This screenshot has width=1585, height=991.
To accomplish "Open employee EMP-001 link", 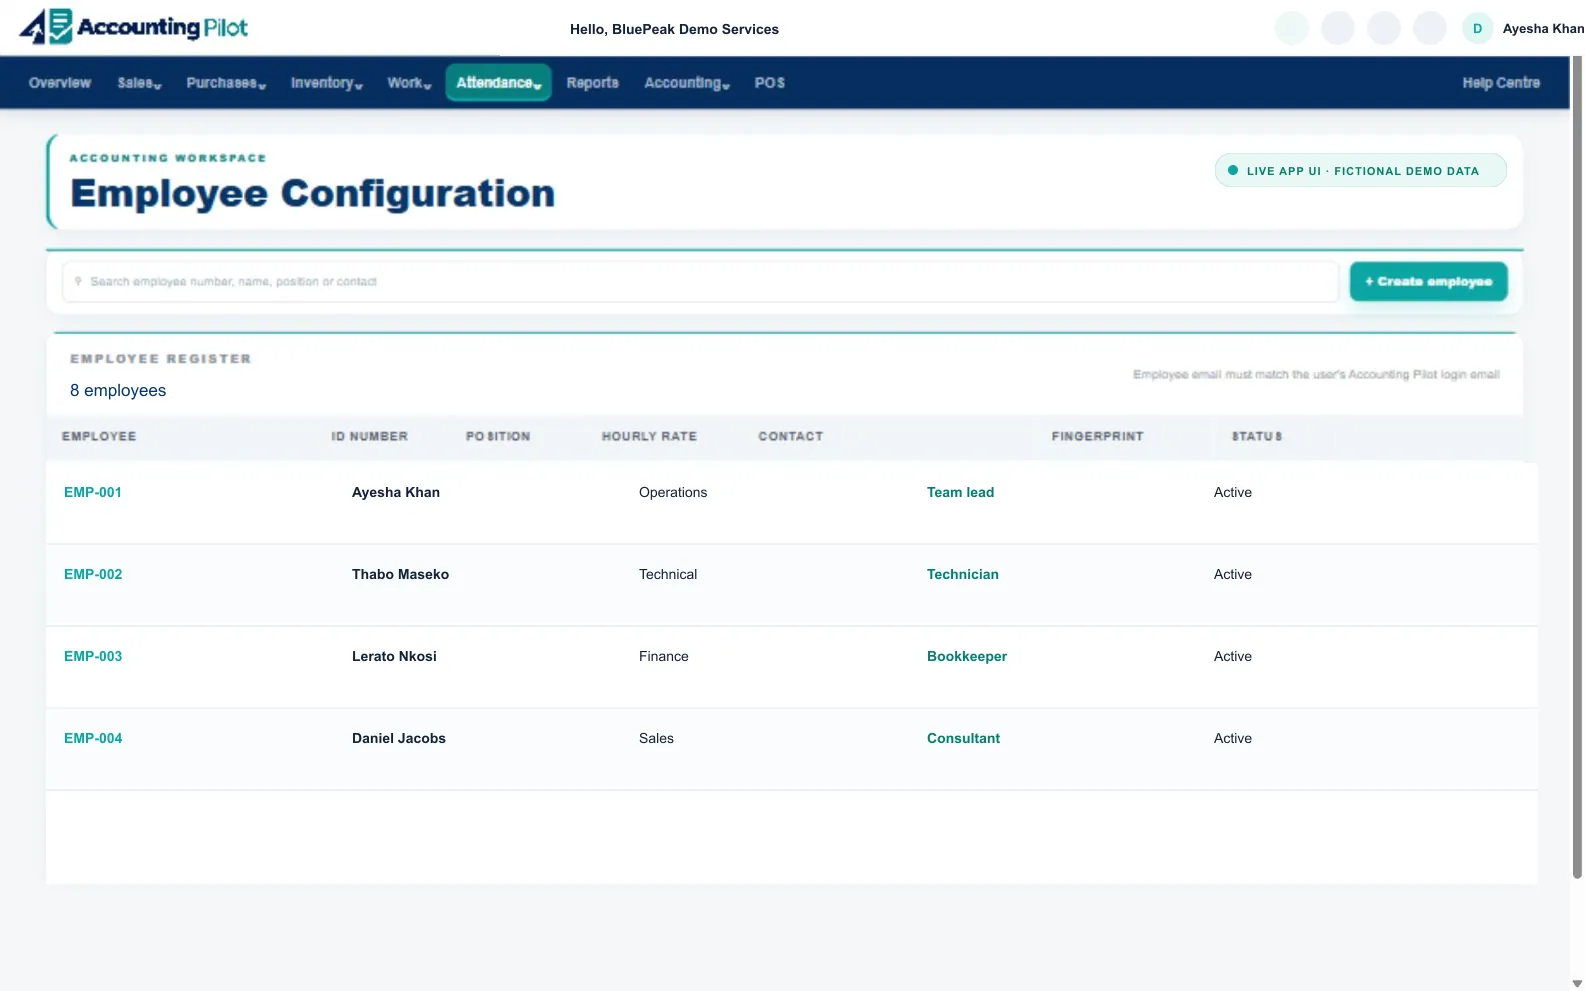I will [x=93, y=492].
